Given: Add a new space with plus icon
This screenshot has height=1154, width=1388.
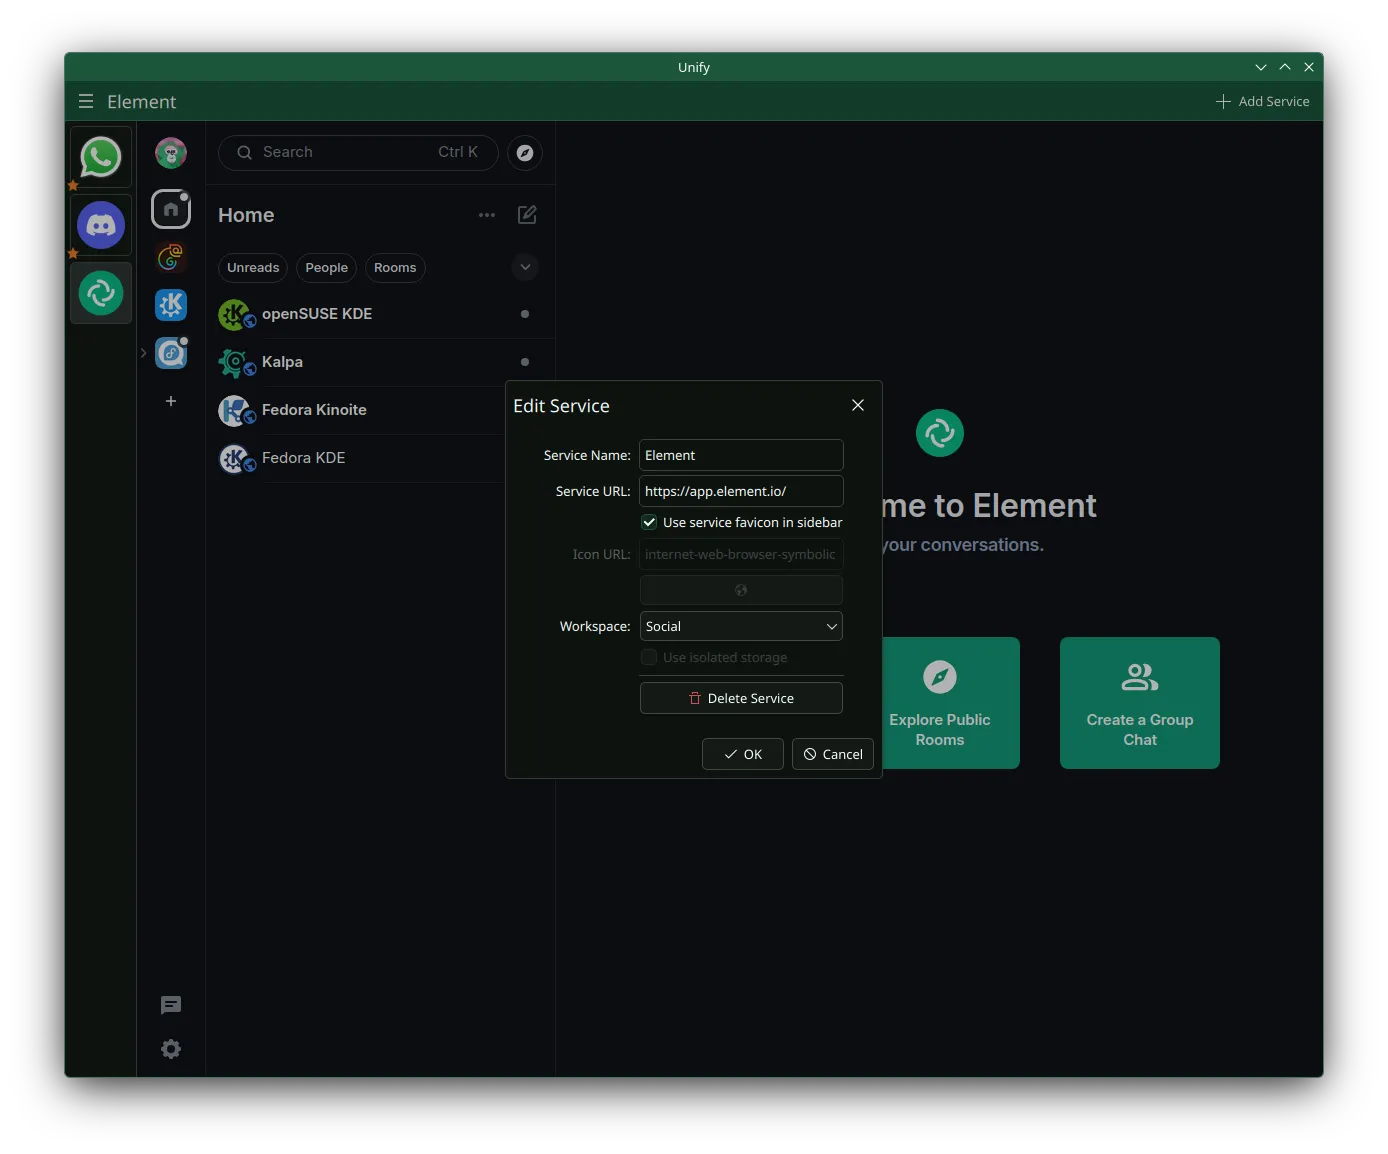Looking at the screenshot, I should pyautogui.click(x=171, y=401).
